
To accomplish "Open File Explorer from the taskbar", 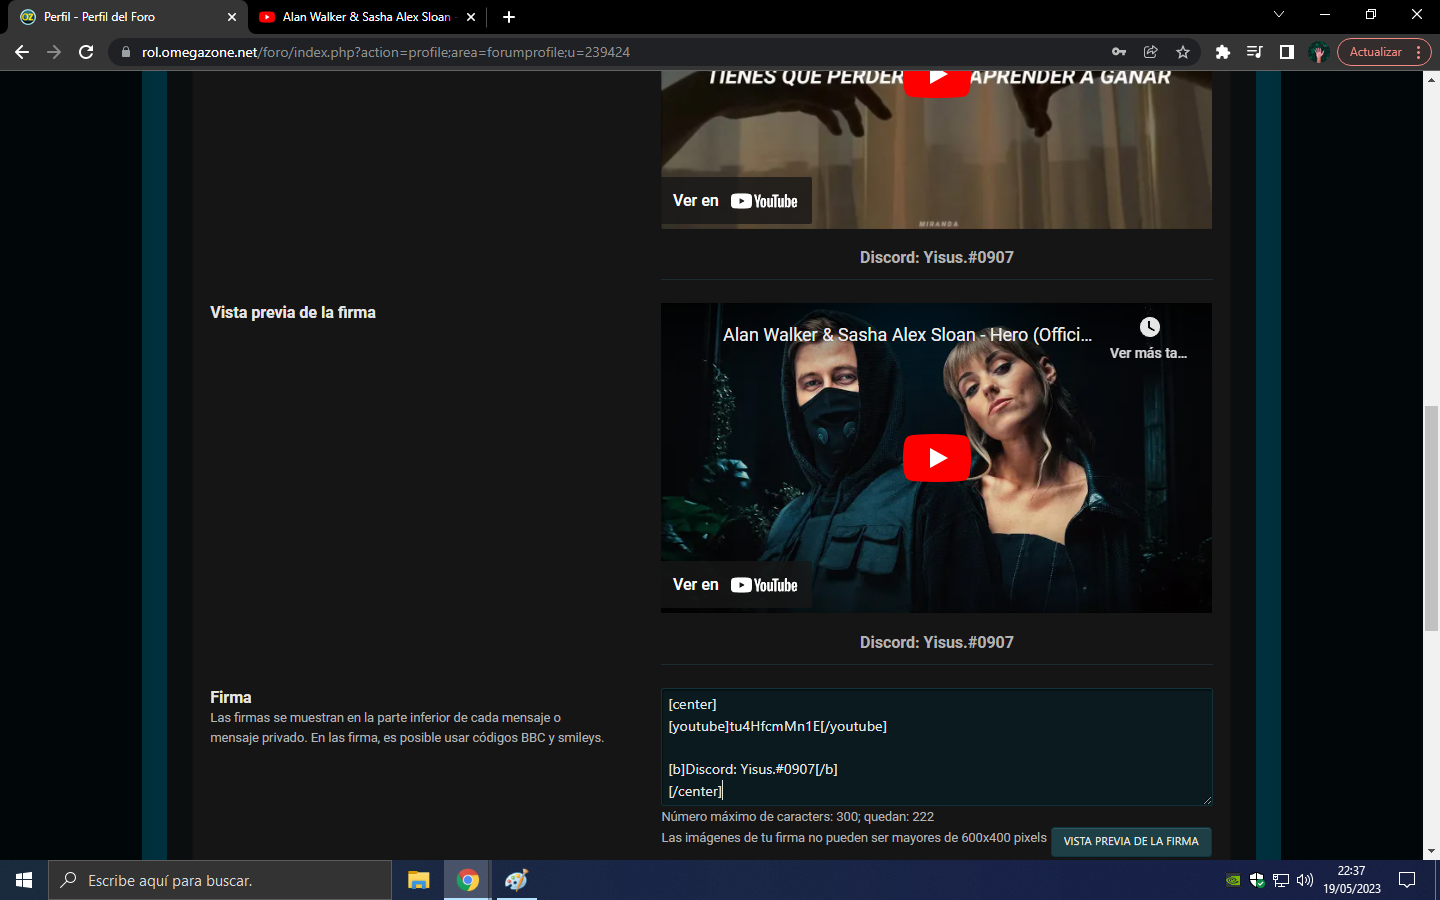I will coord(418,880).
